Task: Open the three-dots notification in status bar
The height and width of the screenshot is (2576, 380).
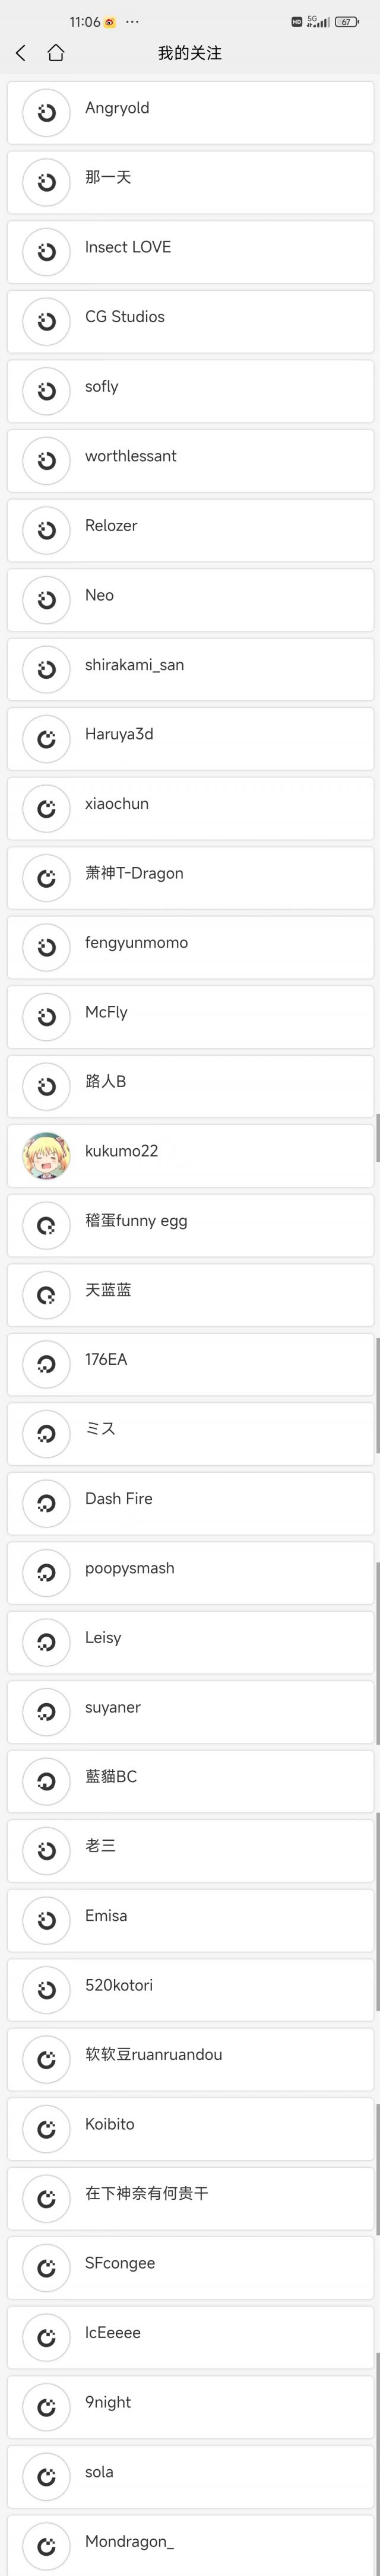Action: [x=133, y=21]
